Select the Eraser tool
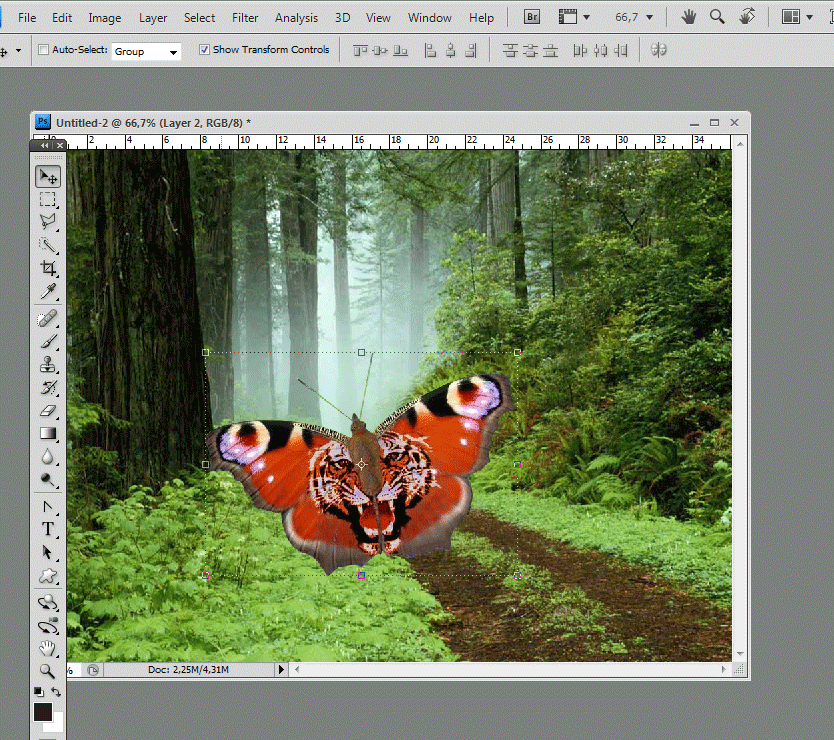This screenshot has height=740, width=834. coord(48,411)
